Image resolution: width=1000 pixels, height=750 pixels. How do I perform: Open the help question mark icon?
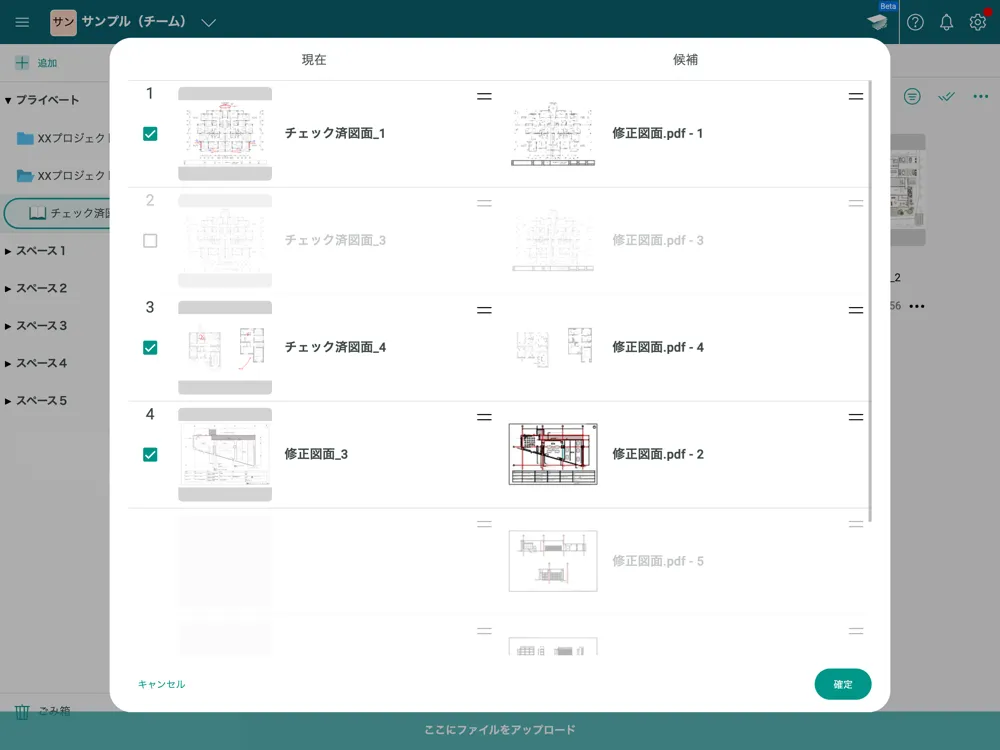click(x=915, y=22)
